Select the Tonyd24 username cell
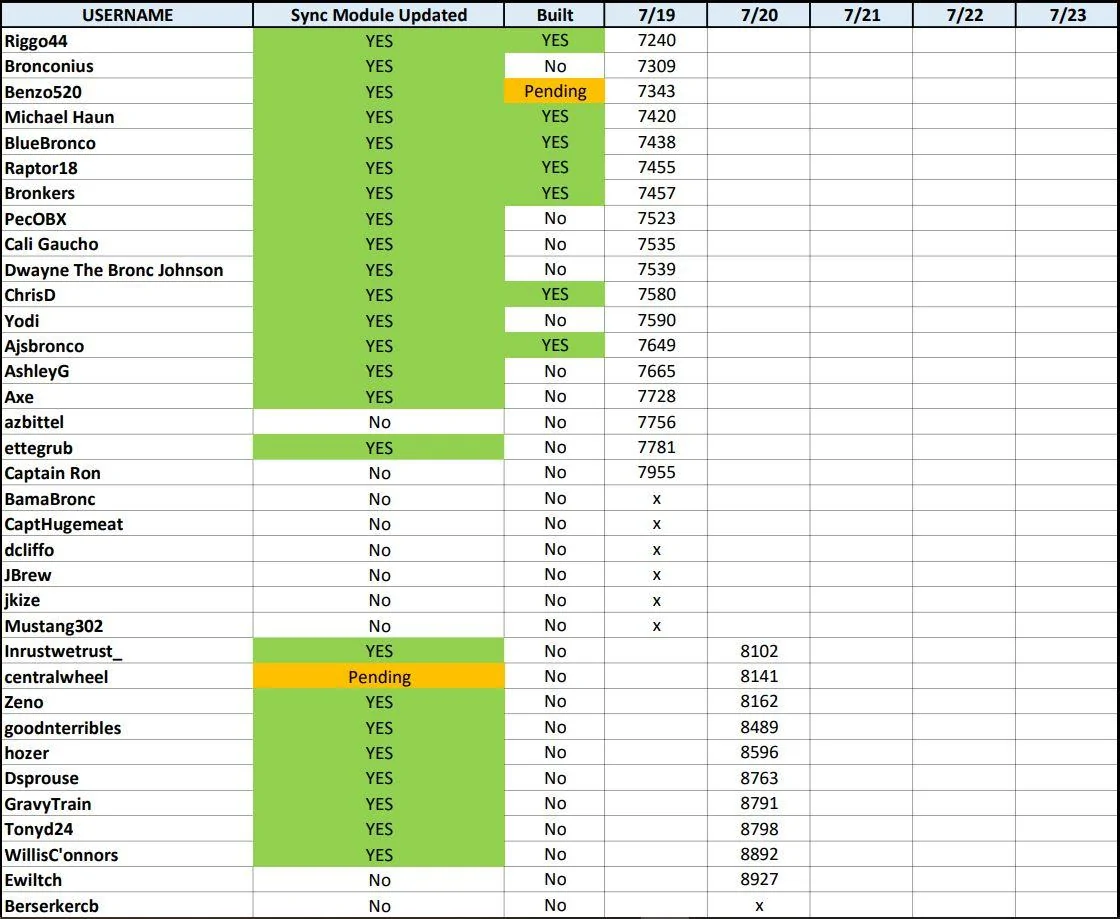 click(127, 828)
